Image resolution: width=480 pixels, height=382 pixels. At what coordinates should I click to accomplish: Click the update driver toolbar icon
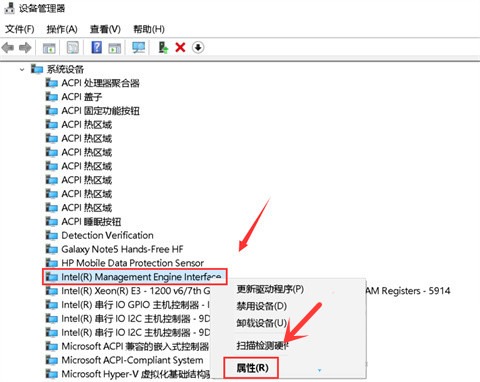(x=163, y=47)
